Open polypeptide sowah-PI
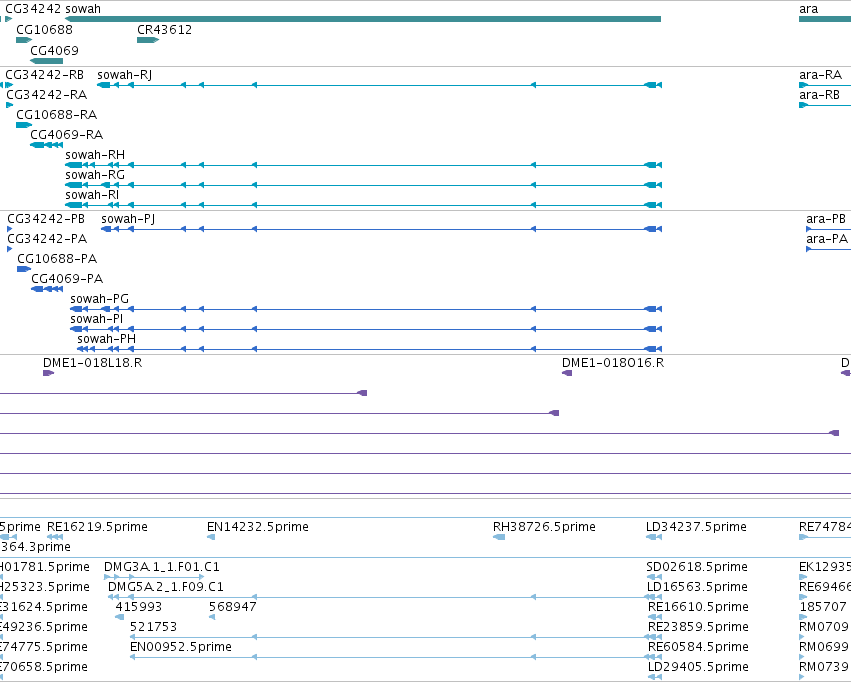This screenshot has width=851, height=682. 366,329
